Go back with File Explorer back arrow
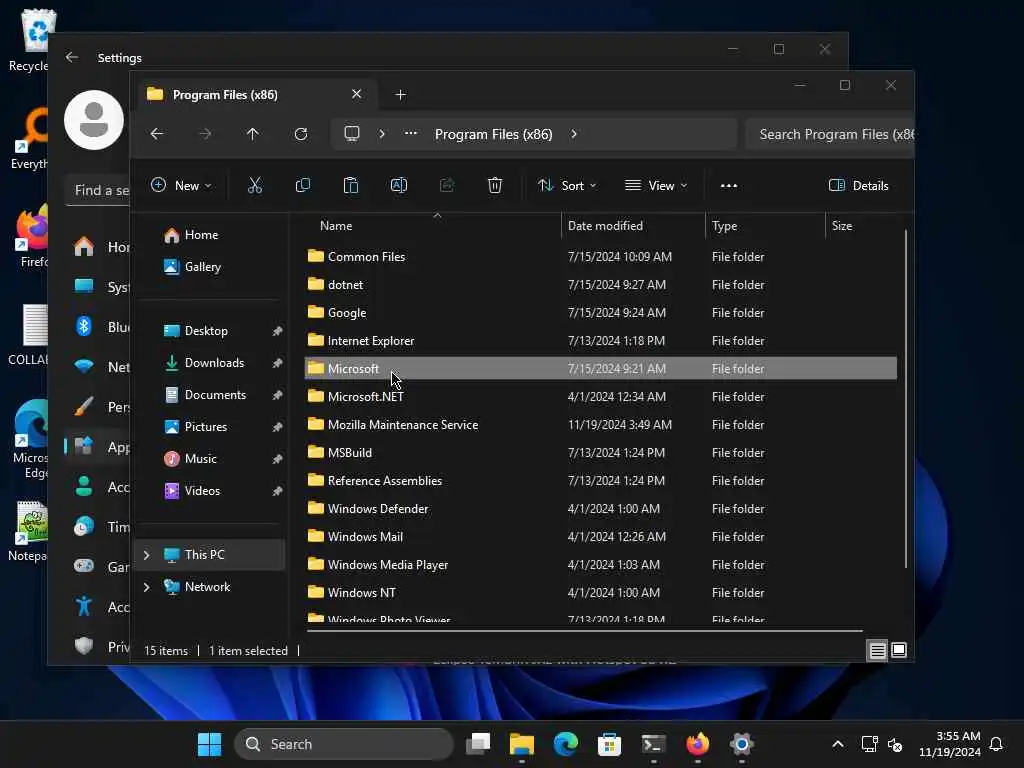The image size is (1024, 768). pos(157,134)
